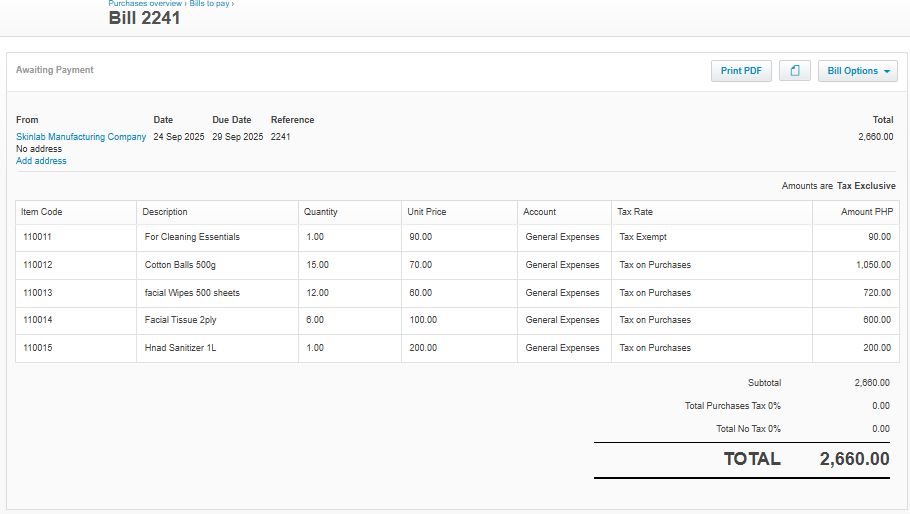This screenshot has height=514, width=910.
Task: Navigate to Bills to pay breadcrumb
Action: (210, 4)
